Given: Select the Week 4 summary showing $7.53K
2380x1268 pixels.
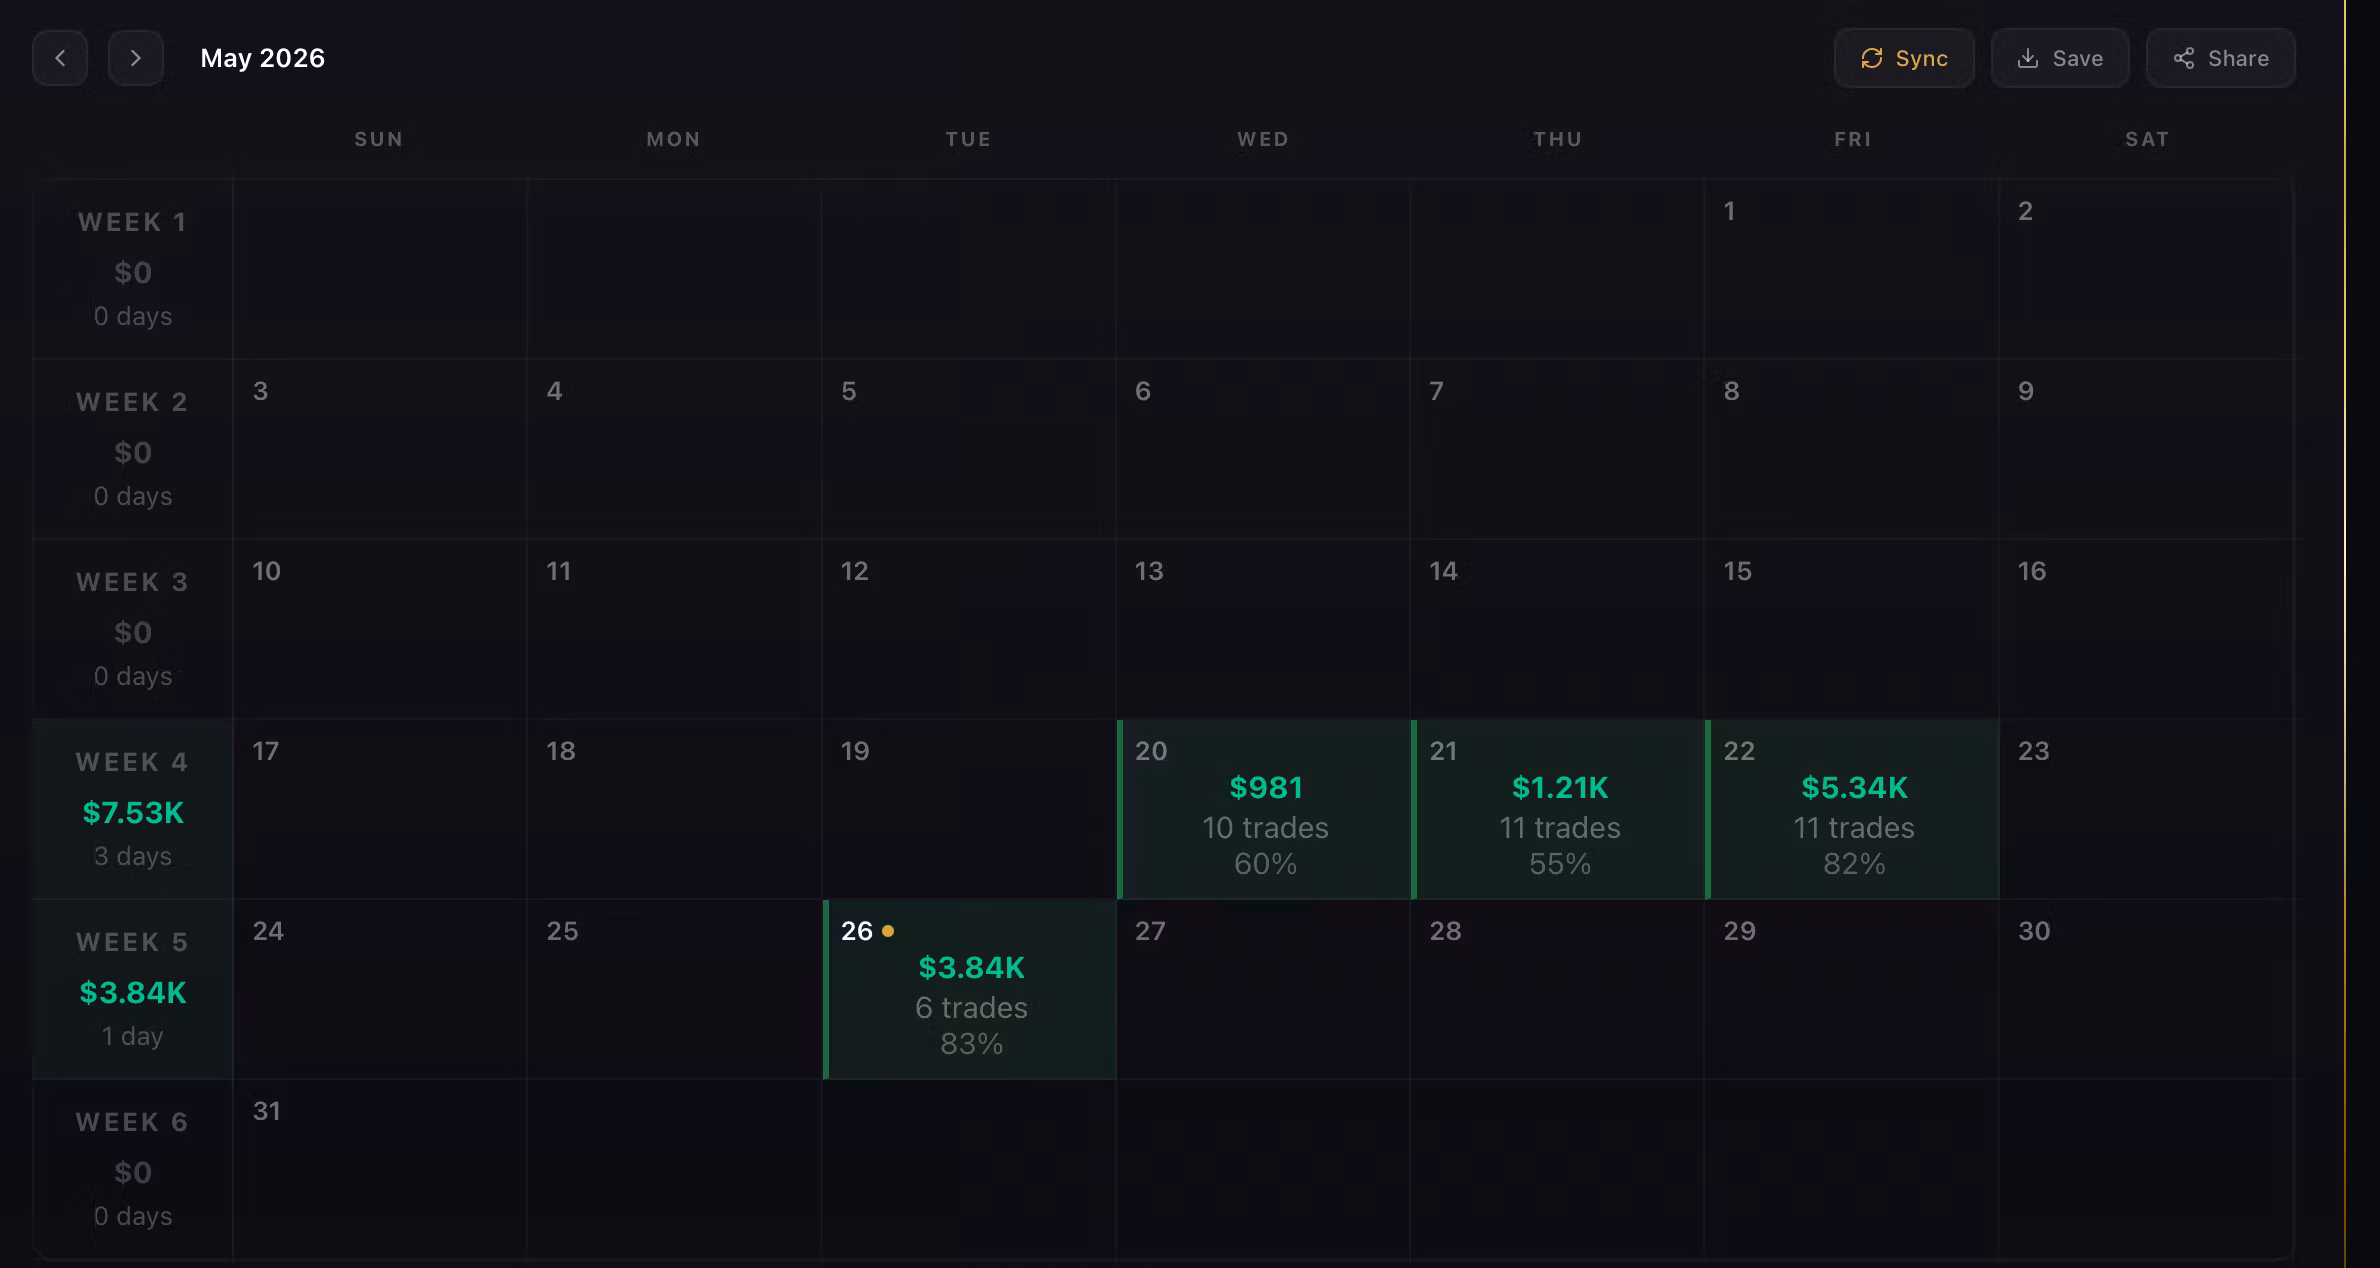Looking at the screenshot, I should 133,809.
